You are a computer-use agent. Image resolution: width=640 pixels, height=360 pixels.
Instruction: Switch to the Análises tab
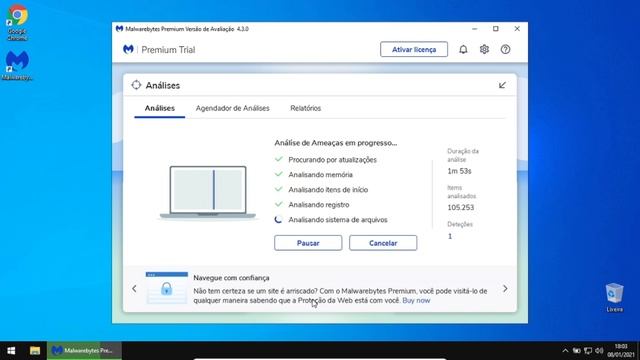pos(160,108)
